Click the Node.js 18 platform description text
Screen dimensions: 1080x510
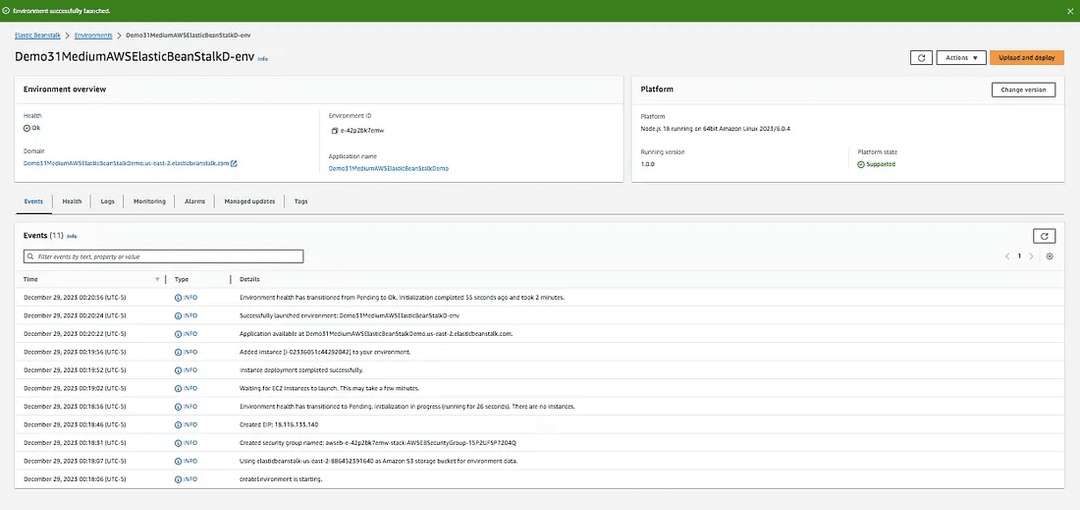[715, 129]
